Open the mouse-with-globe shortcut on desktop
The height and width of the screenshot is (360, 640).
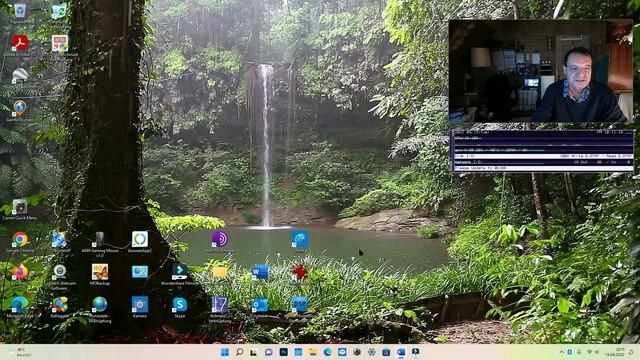(x=60, y=239)
